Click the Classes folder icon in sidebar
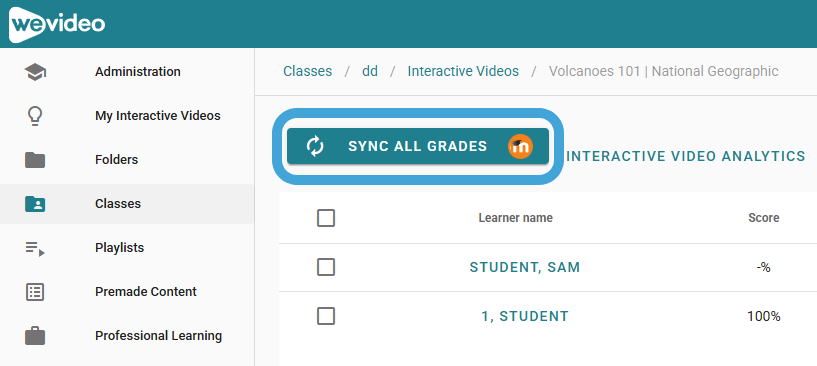Image resolution: width=817 pixels, height=366 pixels. coord(35,203)
